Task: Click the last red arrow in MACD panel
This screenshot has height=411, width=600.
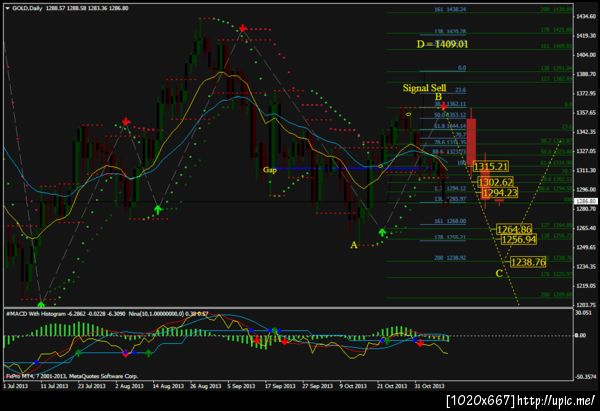Action: [x=420, y=343]
